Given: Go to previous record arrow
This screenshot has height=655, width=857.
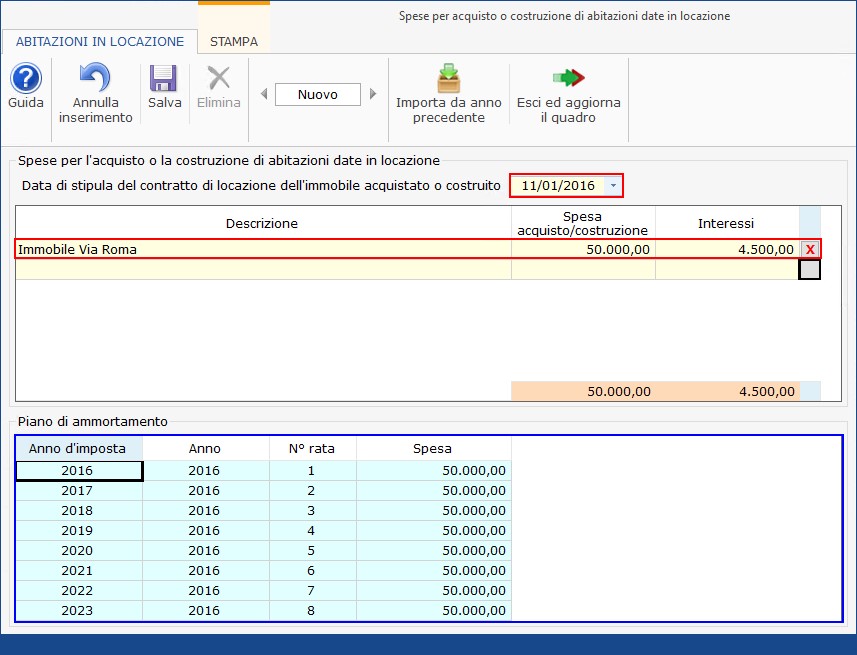Looking at the screenshot, I should point(264,95).
